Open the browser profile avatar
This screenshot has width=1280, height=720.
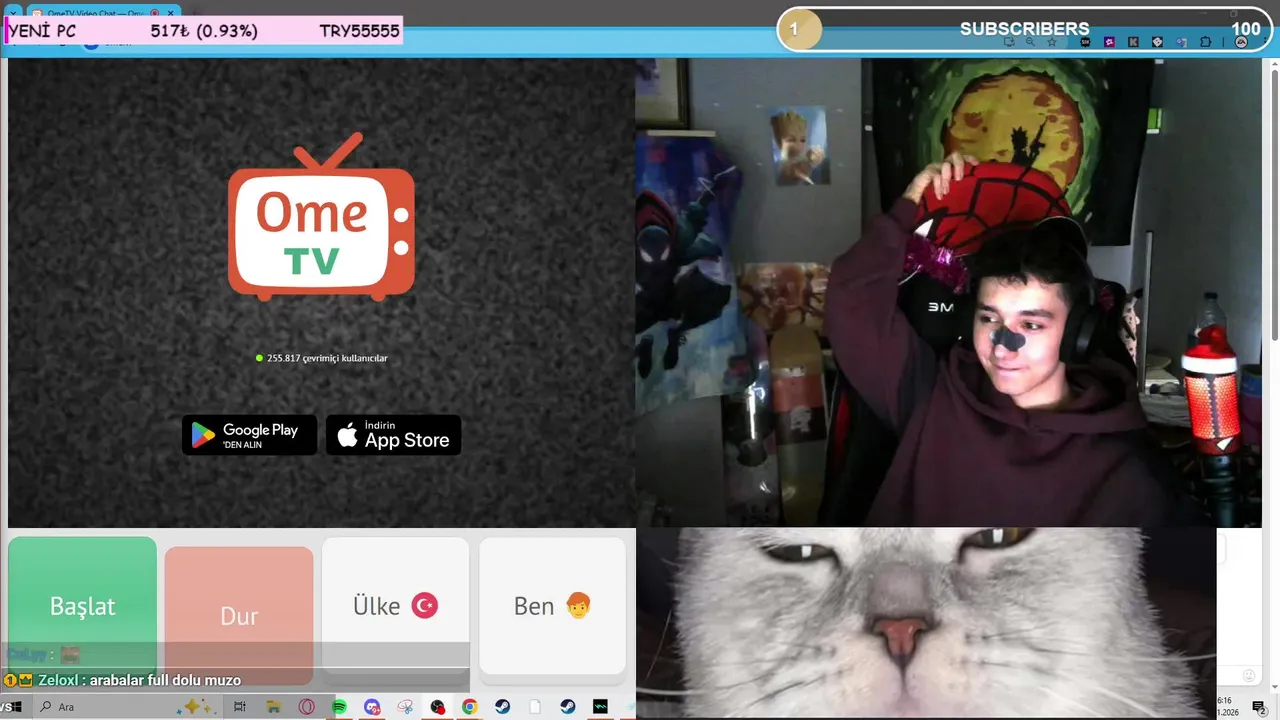[1241, 42]
